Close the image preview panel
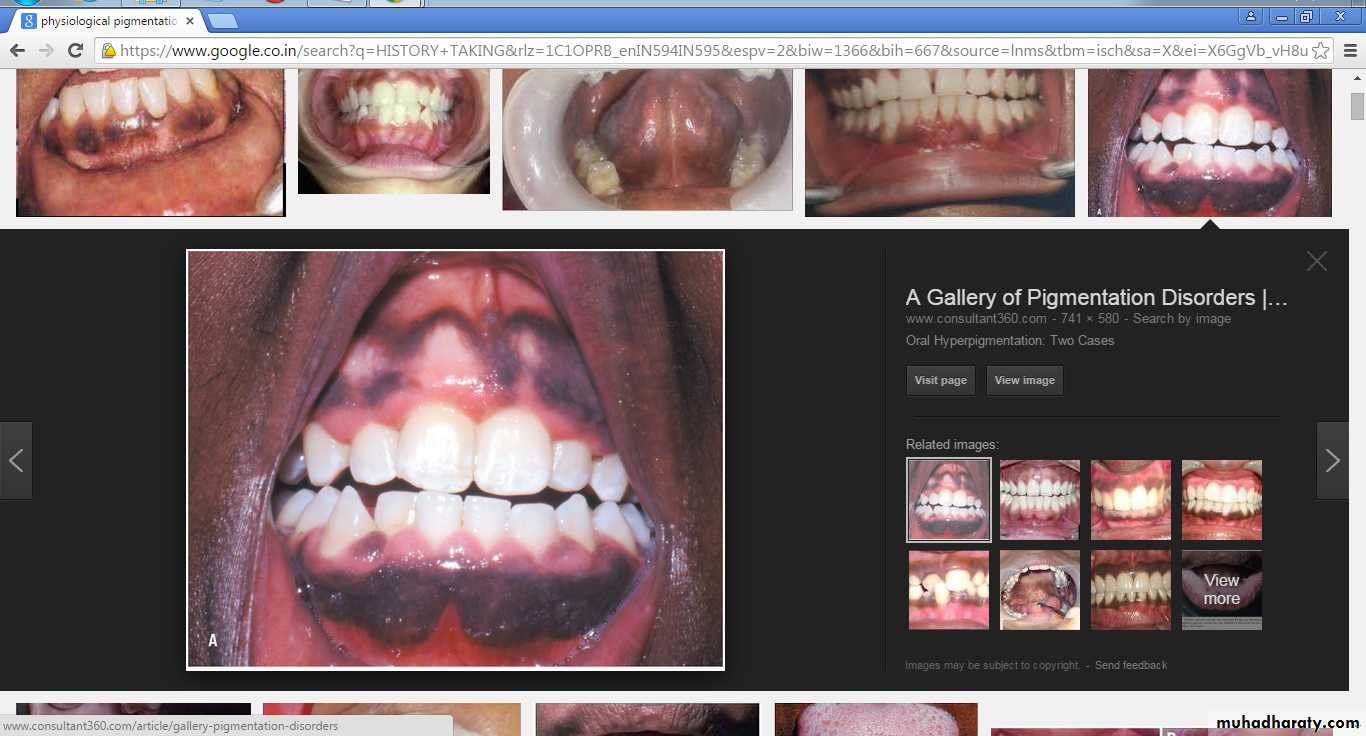Viewport: 1366px width, 736px height. 1316,261
